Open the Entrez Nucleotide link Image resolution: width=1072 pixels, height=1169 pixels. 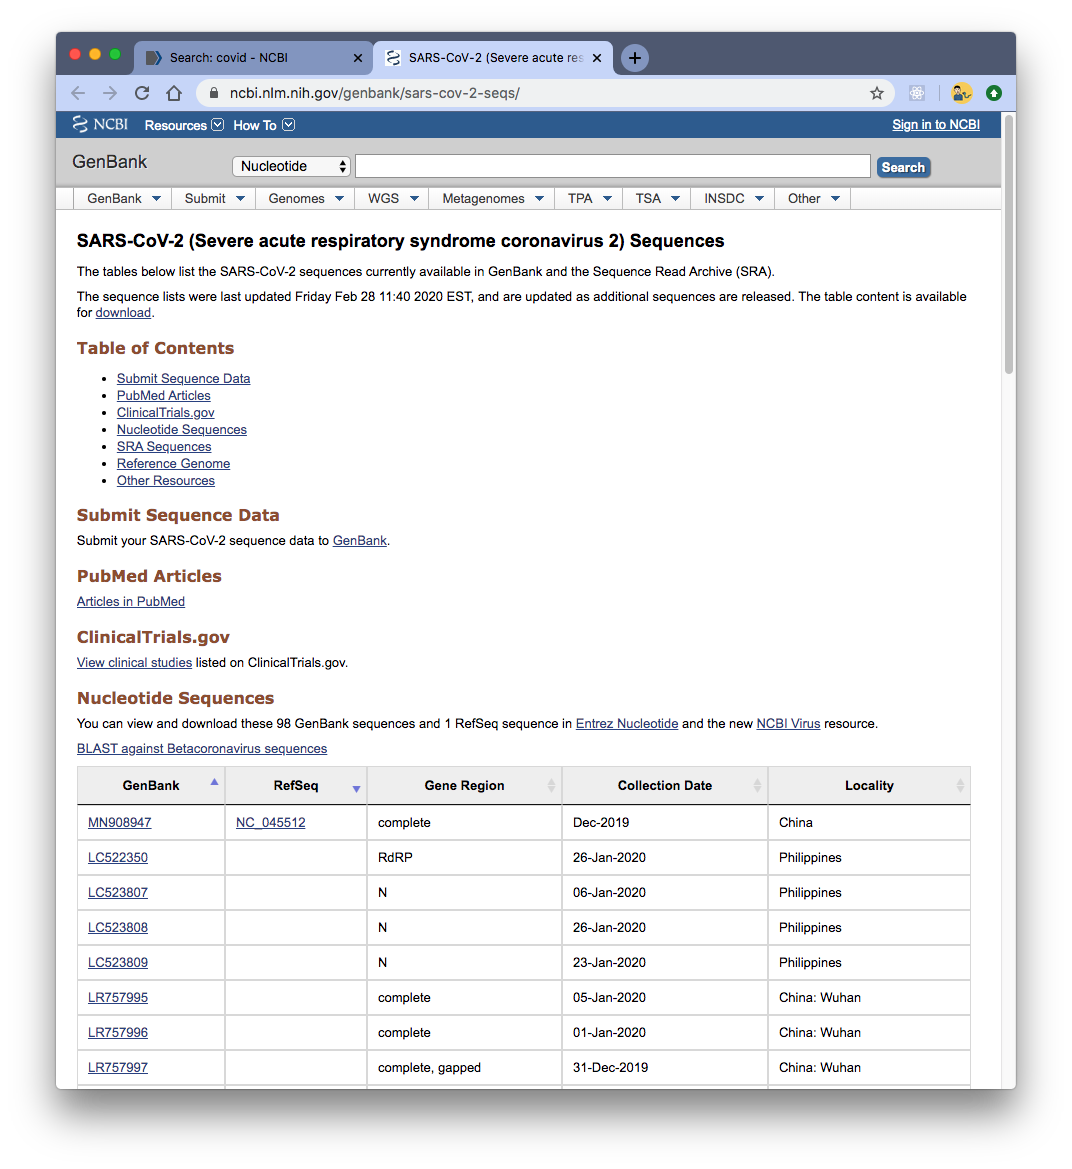click(x=627, y=724)
